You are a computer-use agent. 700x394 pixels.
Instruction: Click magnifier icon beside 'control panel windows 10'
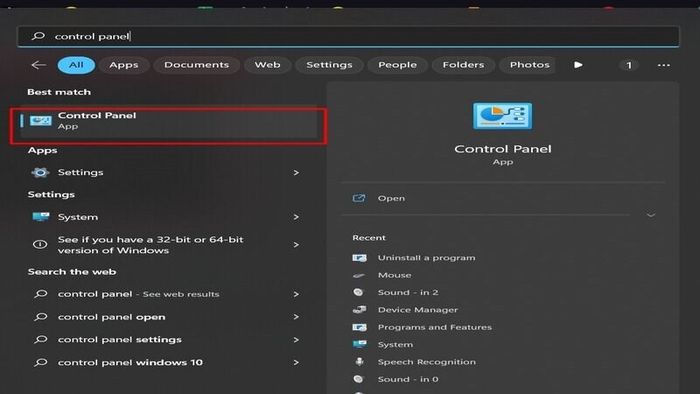pos(41,362)
